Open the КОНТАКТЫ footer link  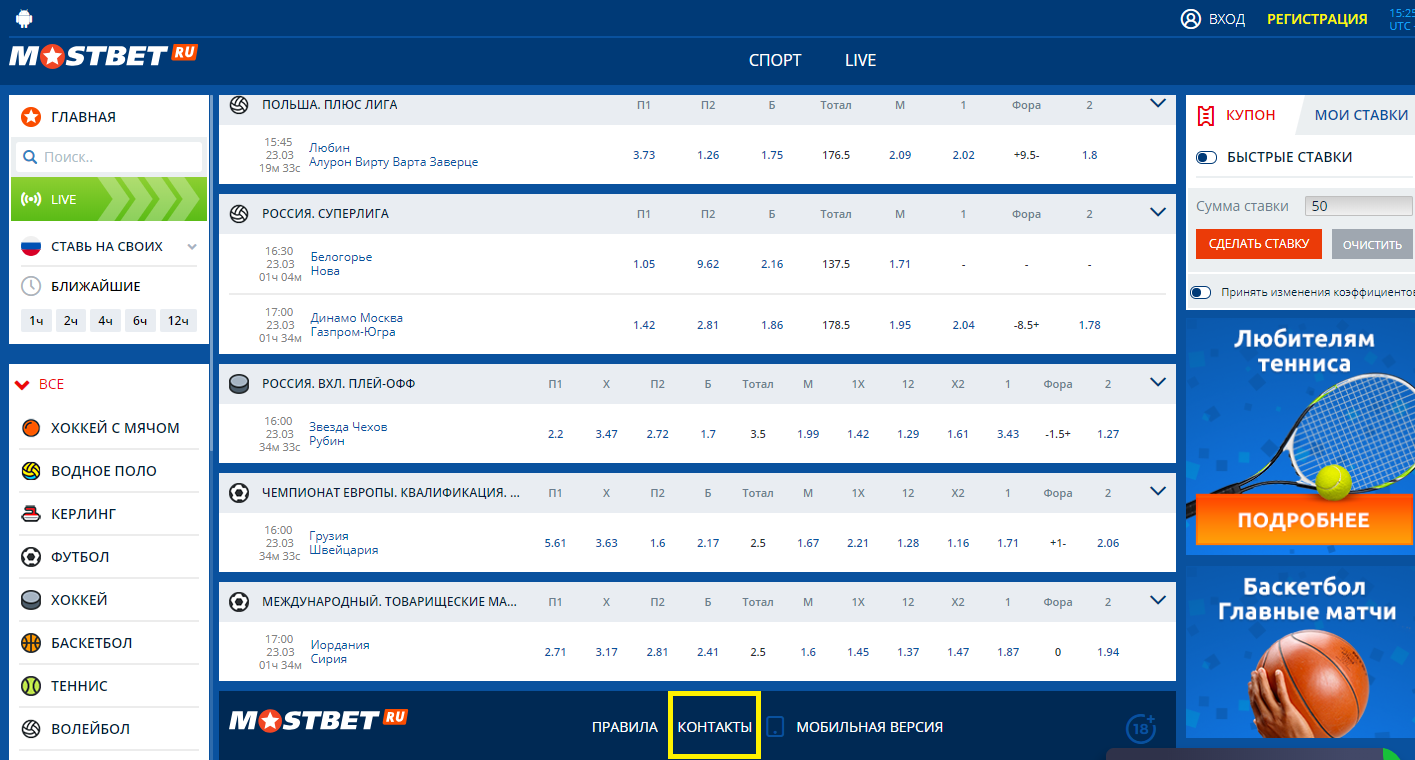pos(714,727)
